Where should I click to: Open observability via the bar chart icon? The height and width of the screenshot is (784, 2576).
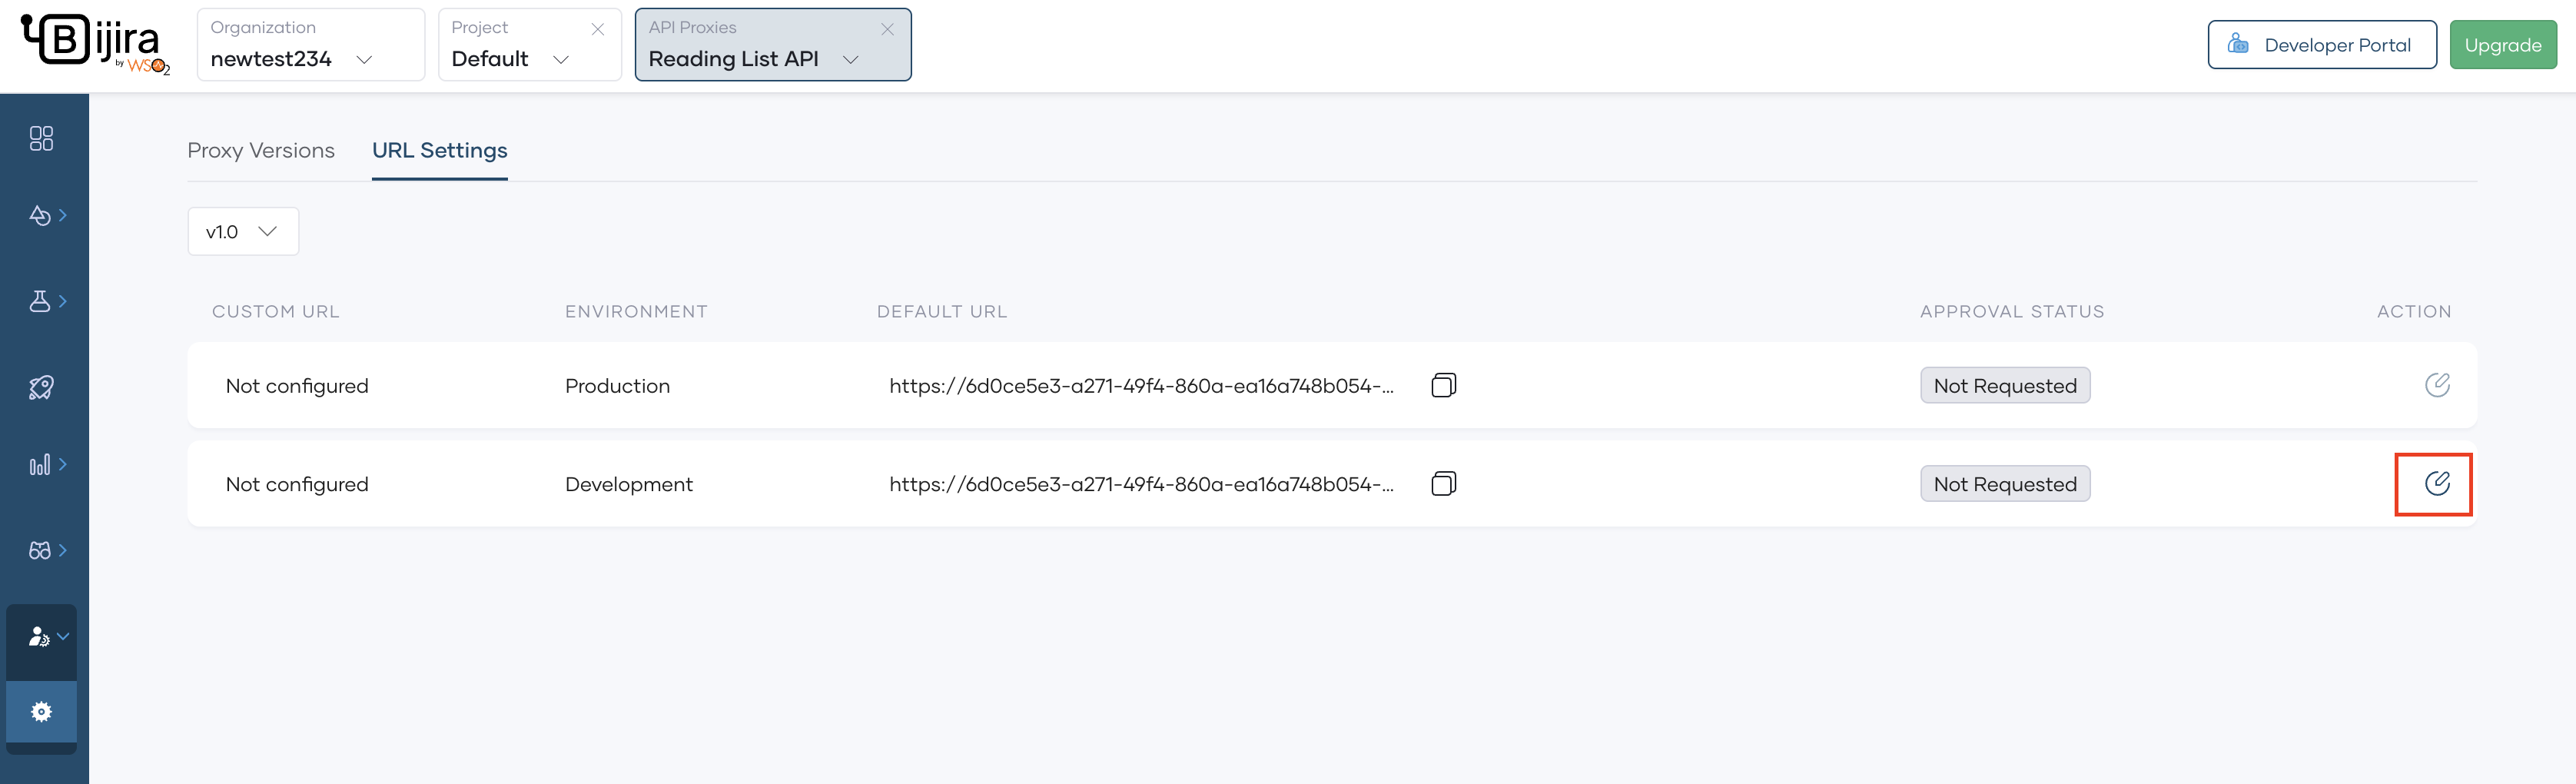tap(41, 463)
